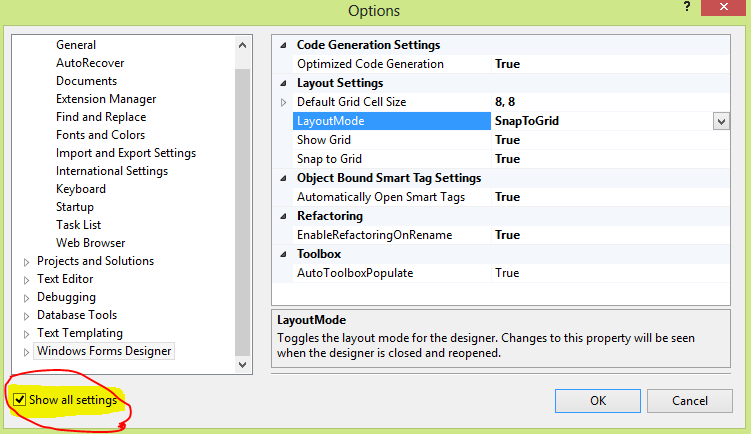Click EnableRefactoringOnRename True value
The width and height of the screenshot is (751, 434).
click(x=507, y=235)
